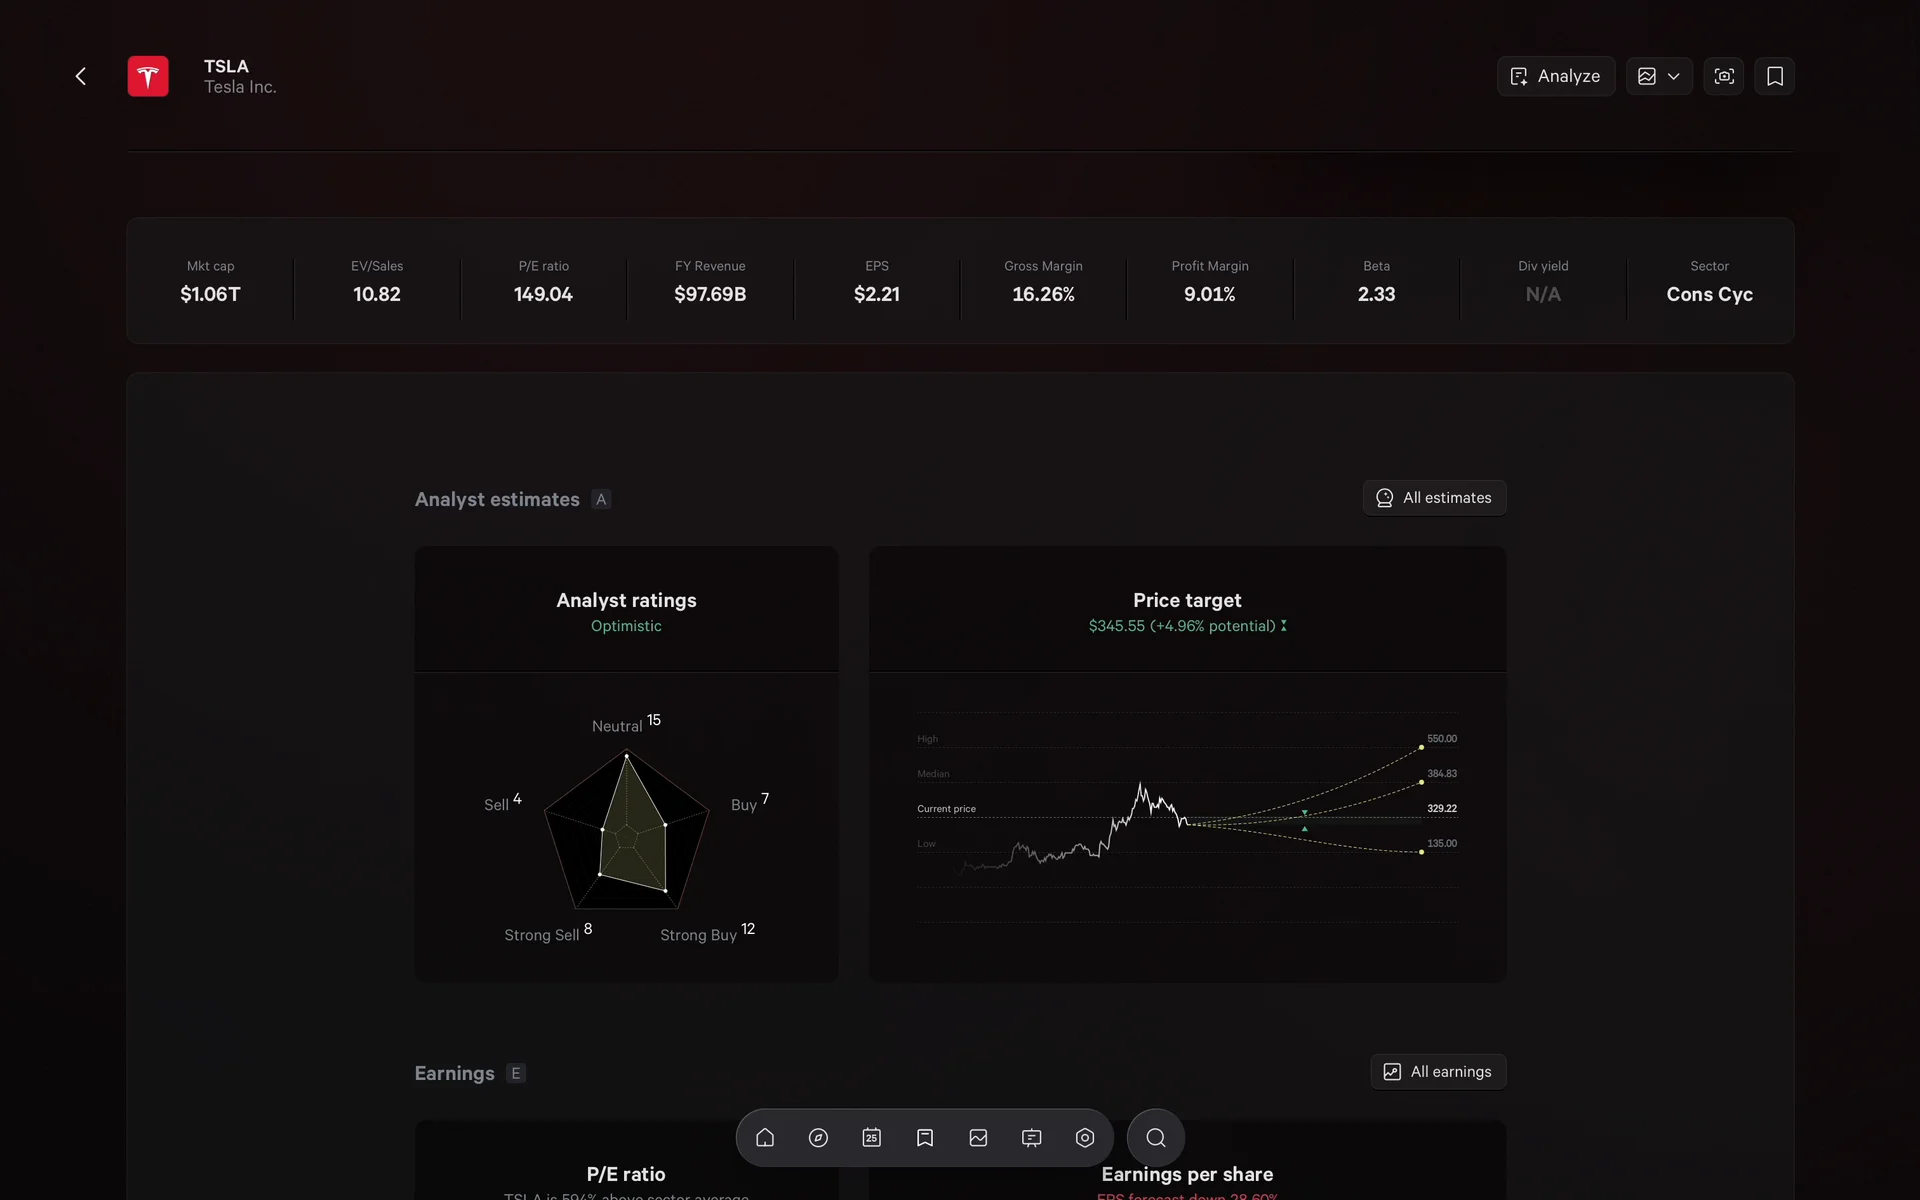Click the 550.00 high target marker
The height and width of the screenshot is (1200, 1920).
point(1421,747)
